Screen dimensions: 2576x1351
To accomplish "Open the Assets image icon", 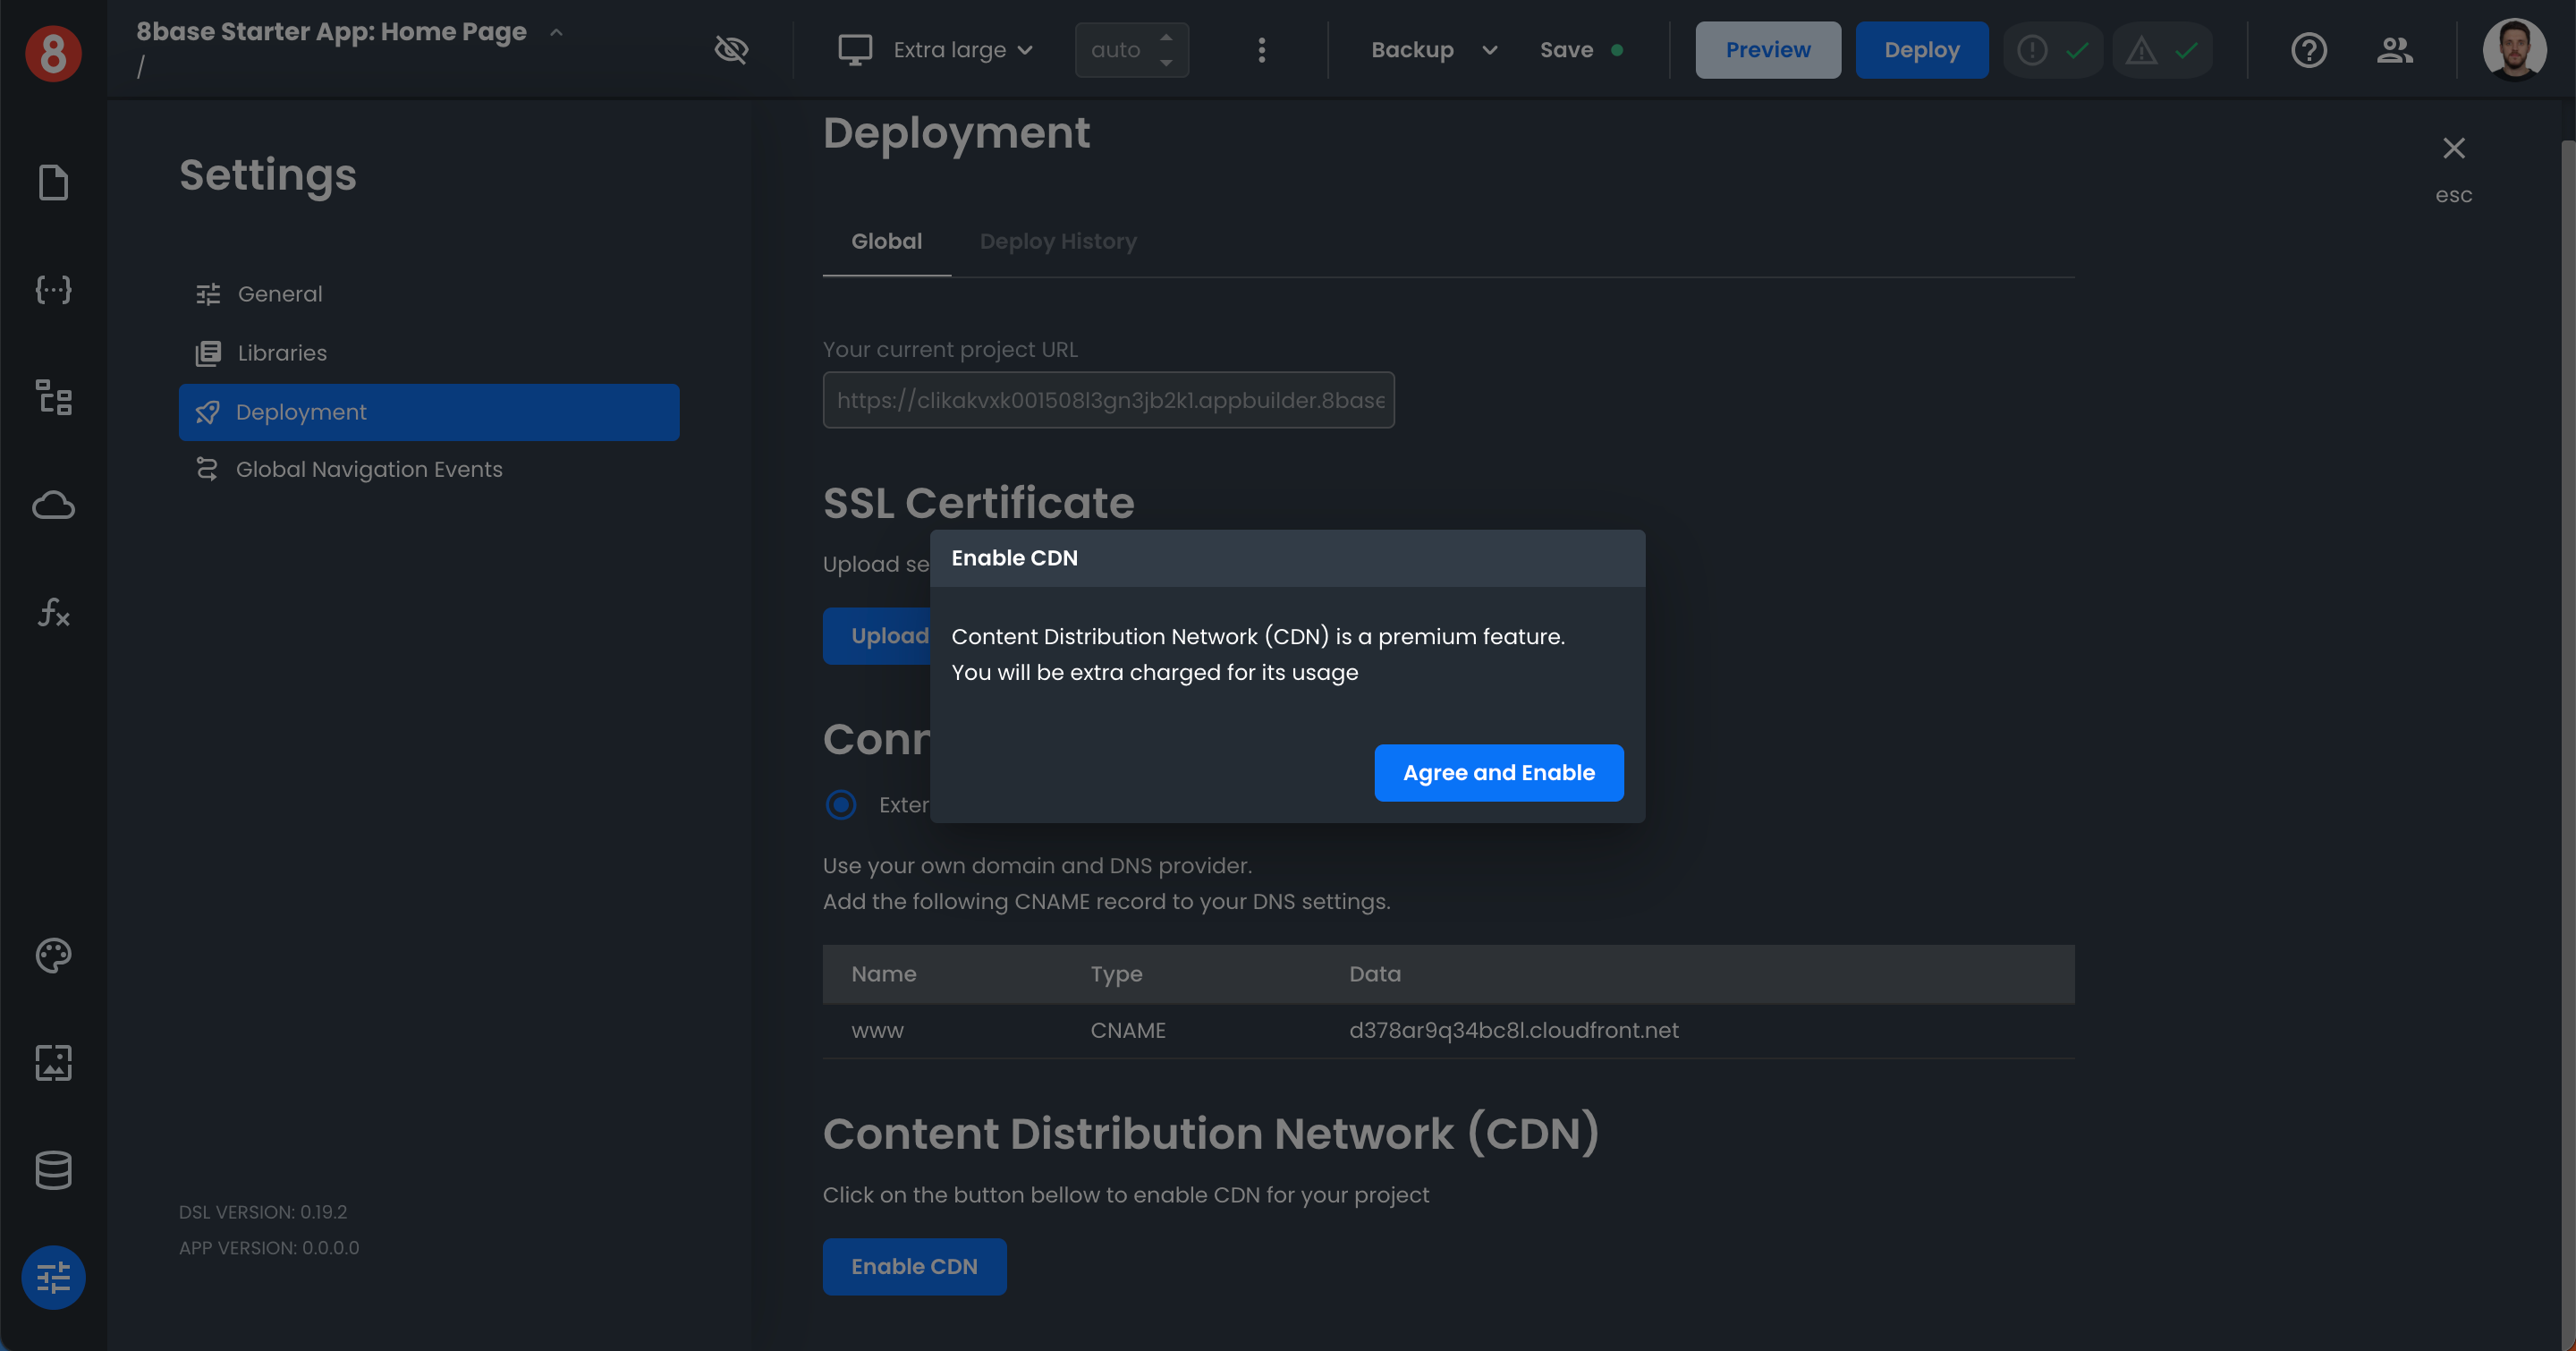I will [53, 1062].
